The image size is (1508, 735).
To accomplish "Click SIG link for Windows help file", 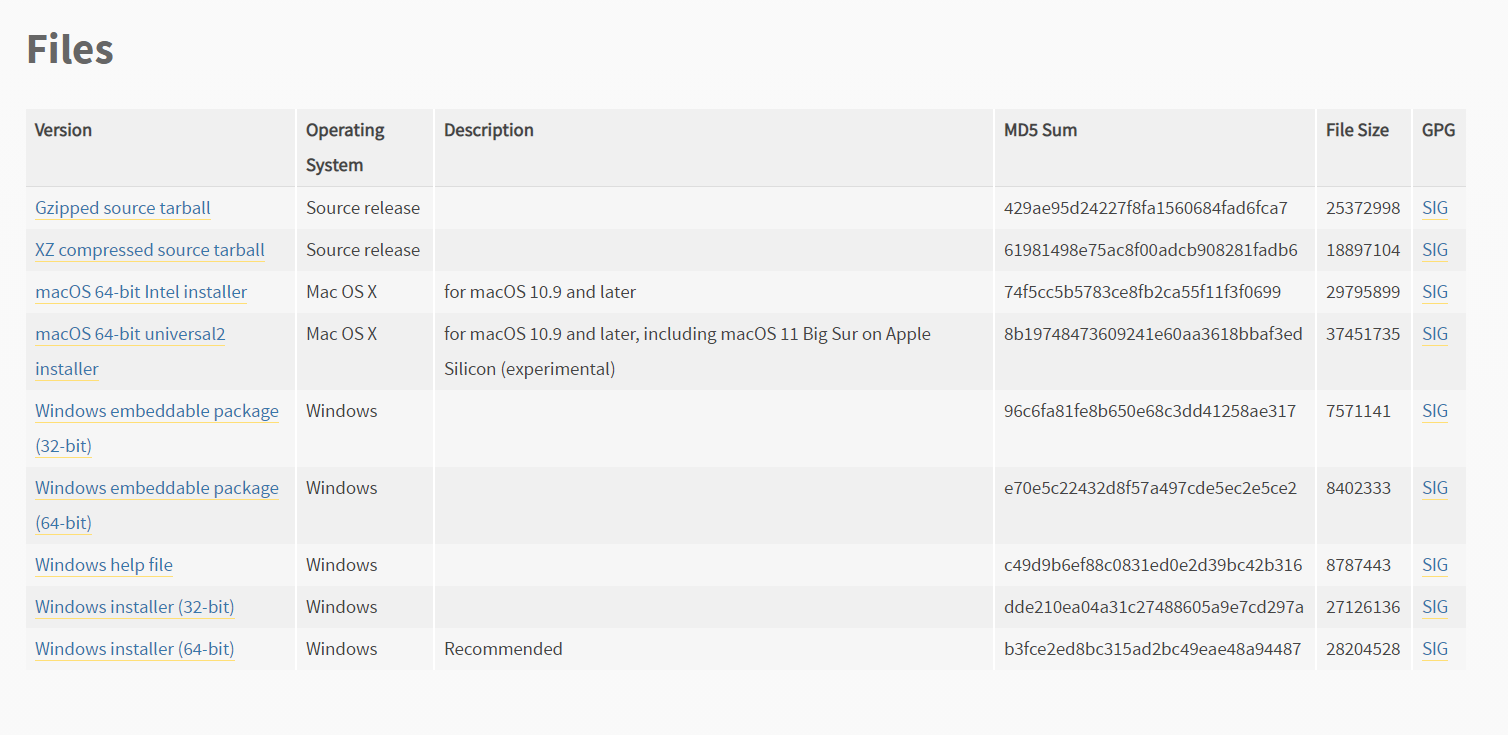I will pos(1435,565).
